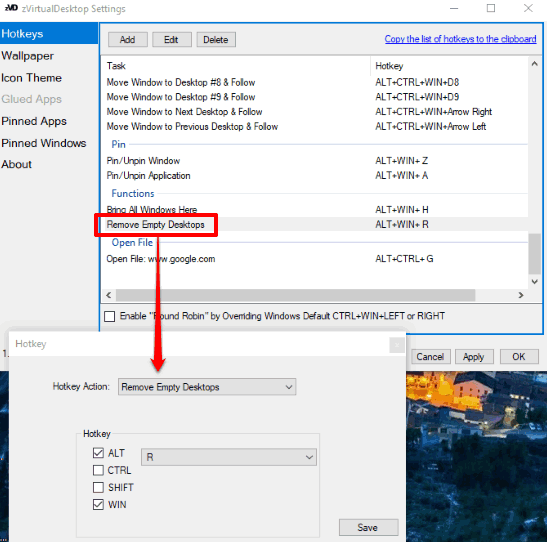Click the hotkey list scroll up arrow
This screenshot has width=547, height=542.
pos(534,64)
